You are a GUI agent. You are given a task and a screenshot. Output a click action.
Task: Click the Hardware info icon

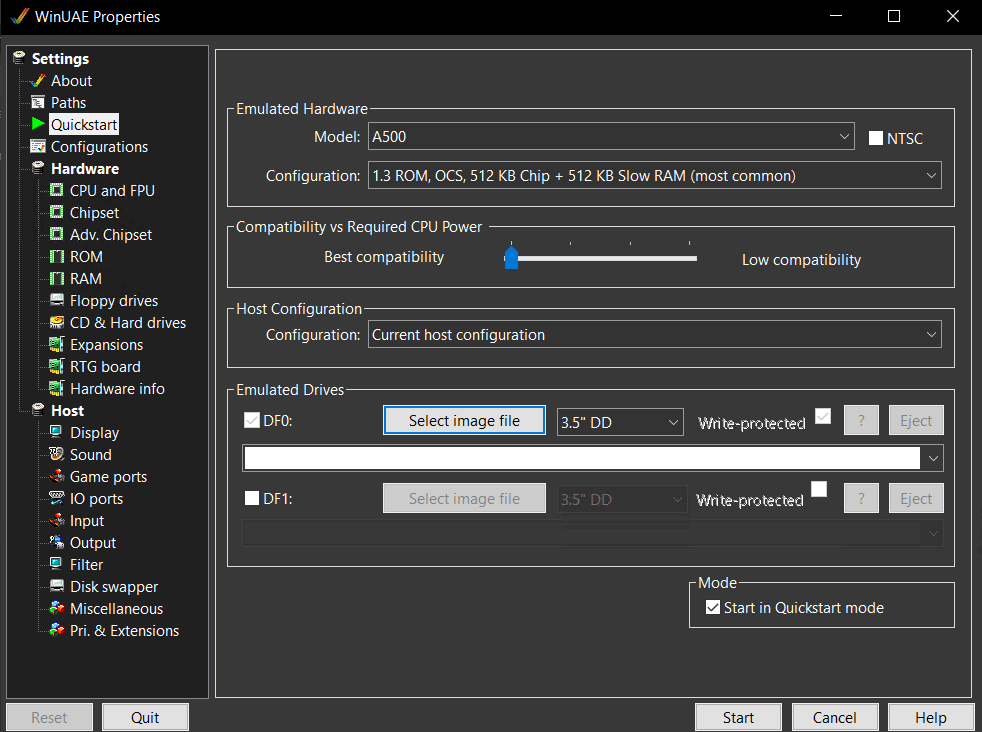56,388
